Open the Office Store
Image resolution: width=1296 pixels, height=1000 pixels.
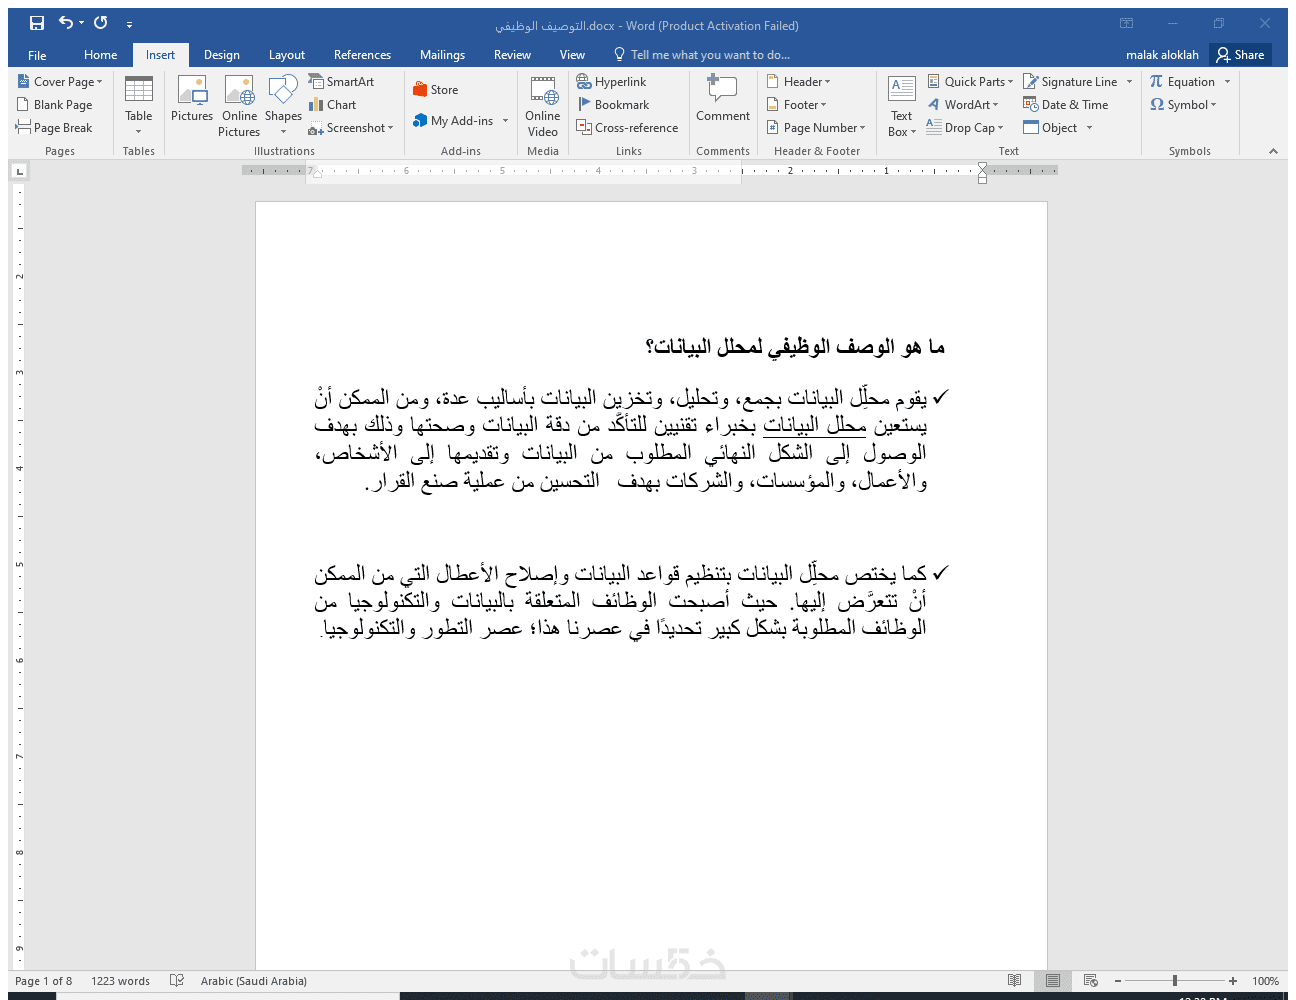coord(435,90)
